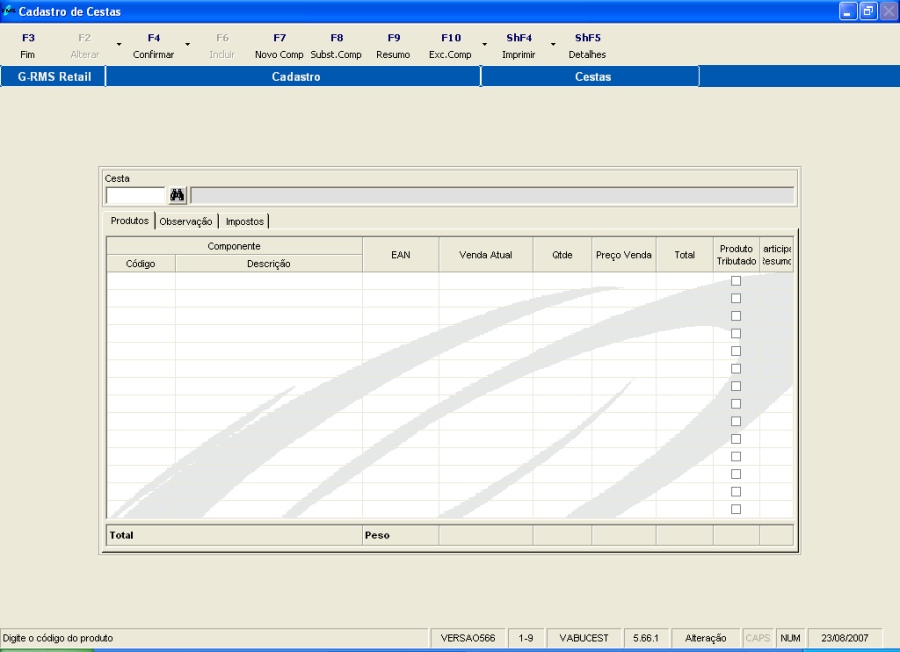Click the Preço Venda column header
This screenshot has width=900, height=652.
(x=623, y=255)
